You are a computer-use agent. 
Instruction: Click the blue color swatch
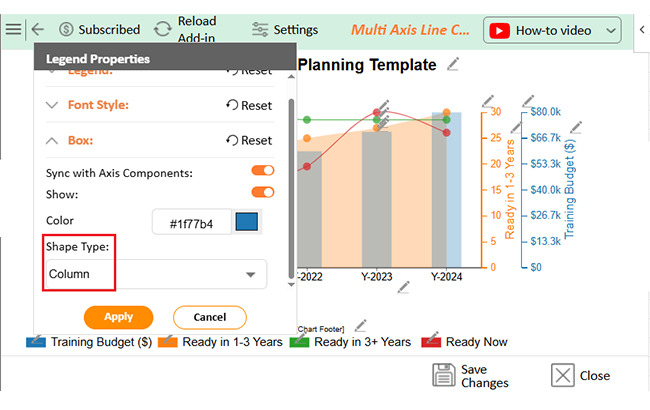point(247,222)
